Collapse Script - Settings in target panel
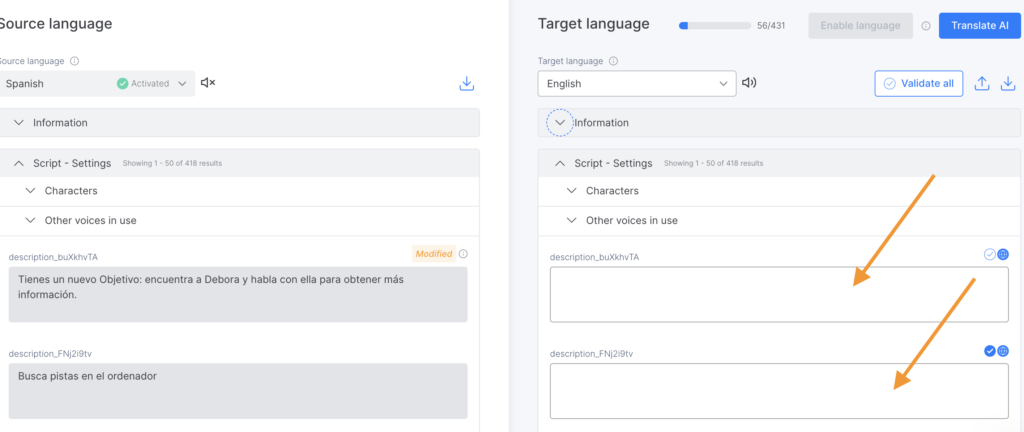Viewport: 1024px width, 432px height. point(560,163)
